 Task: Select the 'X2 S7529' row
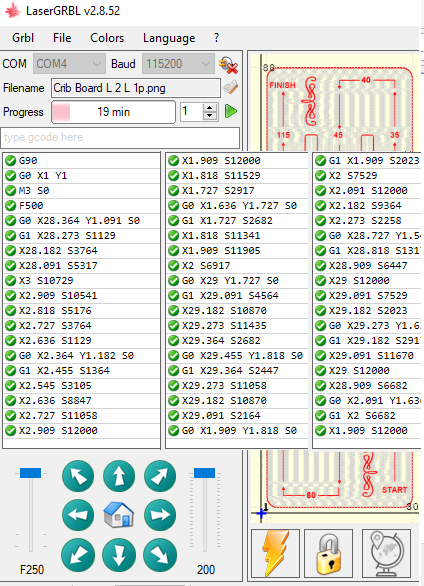pos(367,176)
